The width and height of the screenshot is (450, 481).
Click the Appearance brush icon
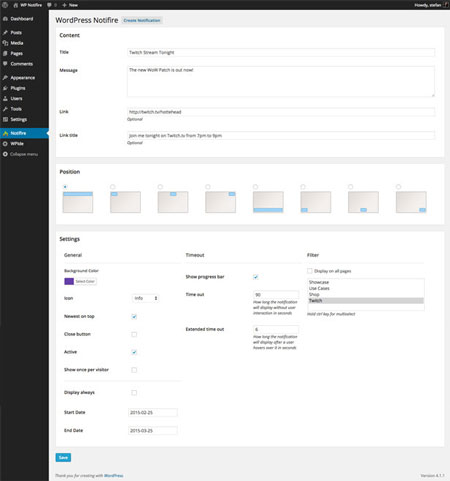(x=5, y=78)
